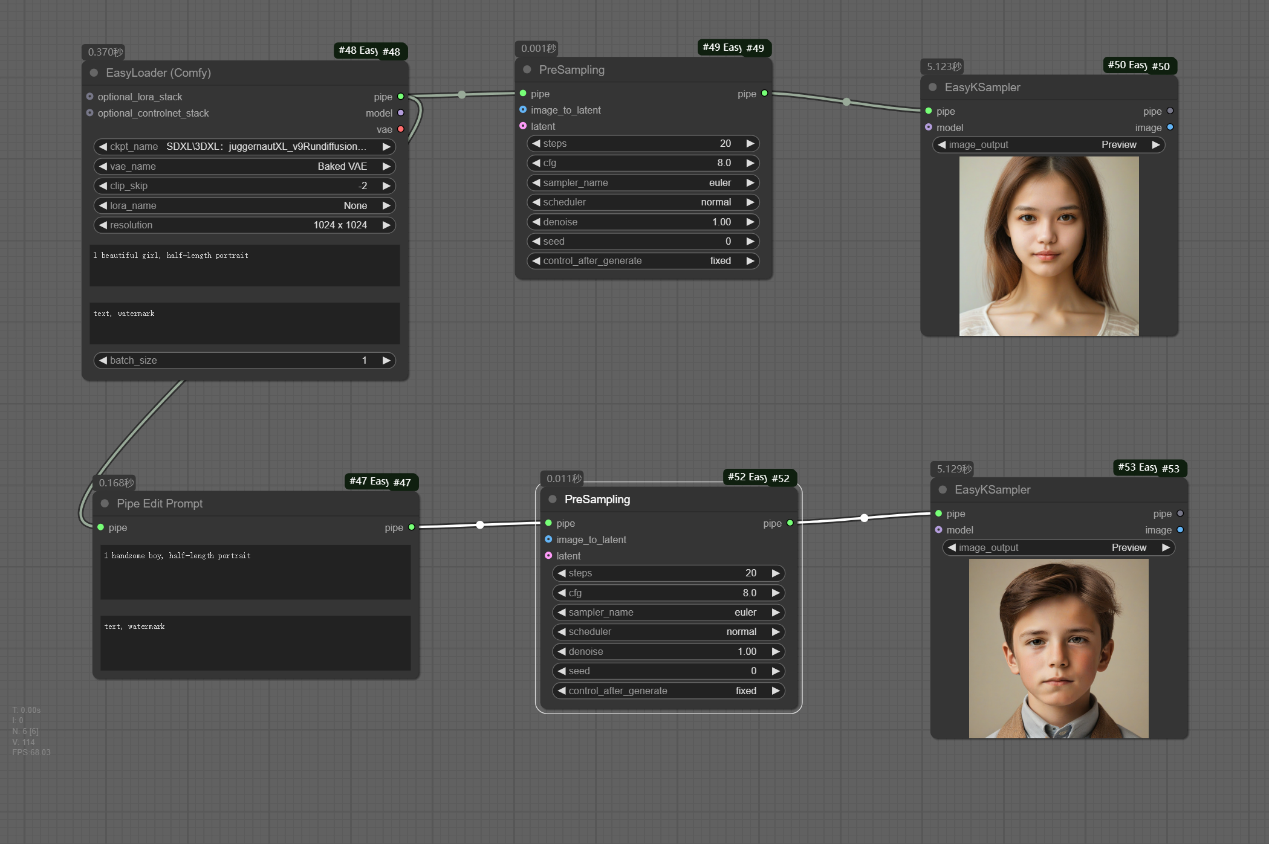Click the link midpoint dot between PreSampling #49 and EasyKSampler #50
1269x844 pixels.
[847, 102]
